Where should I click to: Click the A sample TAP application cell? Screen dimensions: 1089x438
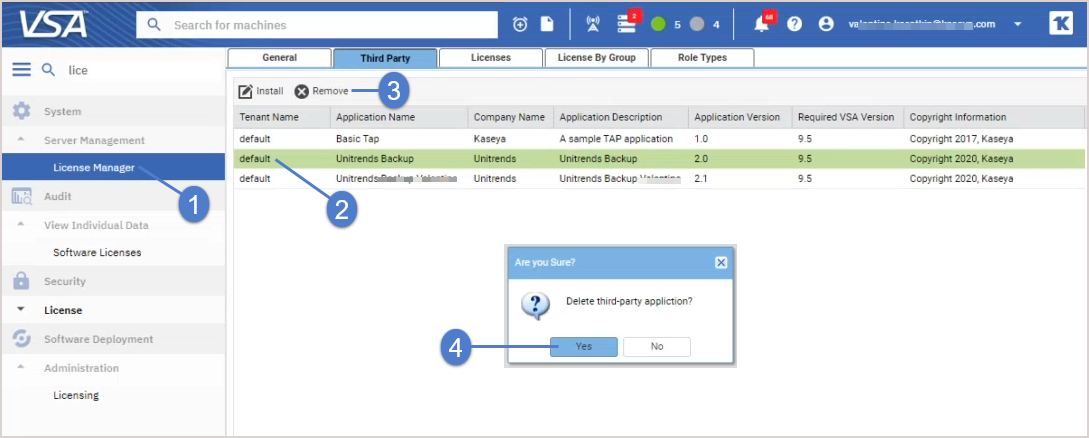[x=616, y=138]
